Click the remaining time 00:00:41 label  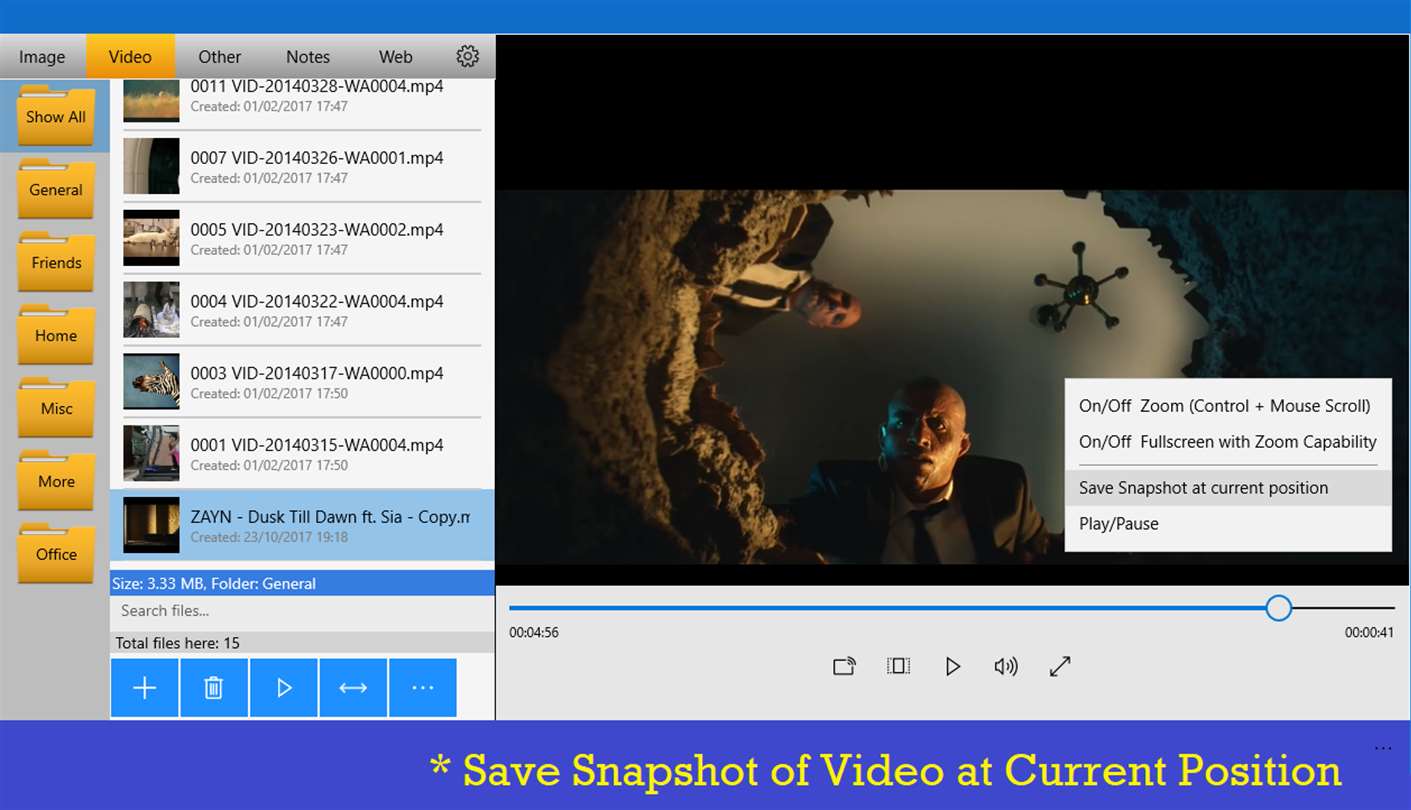tap(1369, 633)
